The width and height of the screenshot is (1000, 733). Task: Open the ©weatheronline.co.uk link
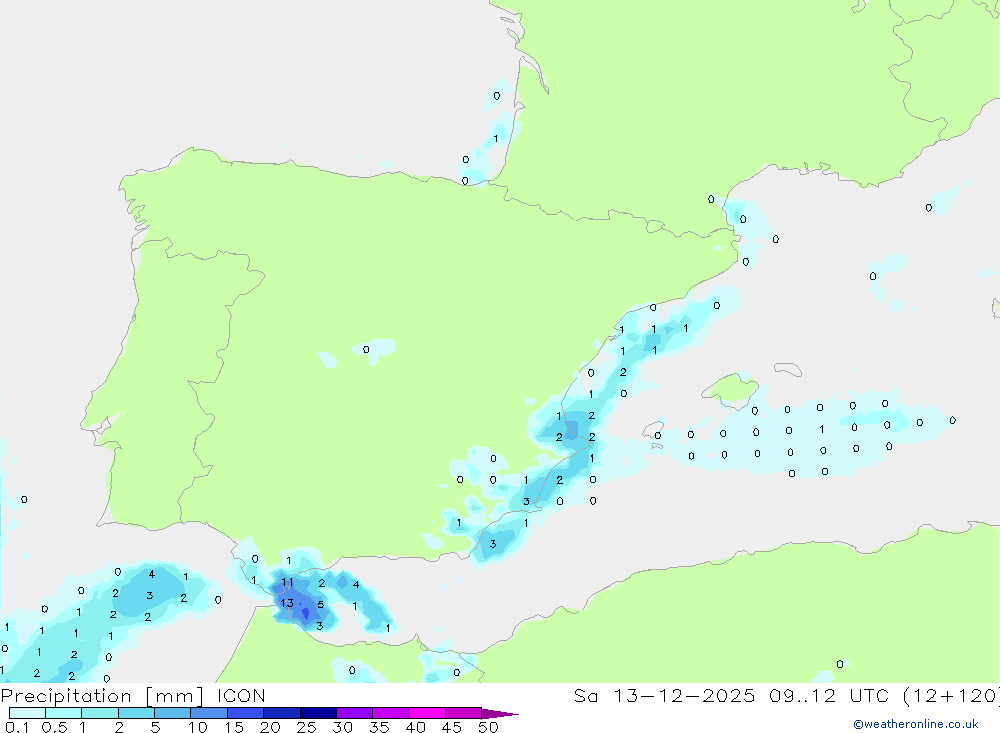915,724
